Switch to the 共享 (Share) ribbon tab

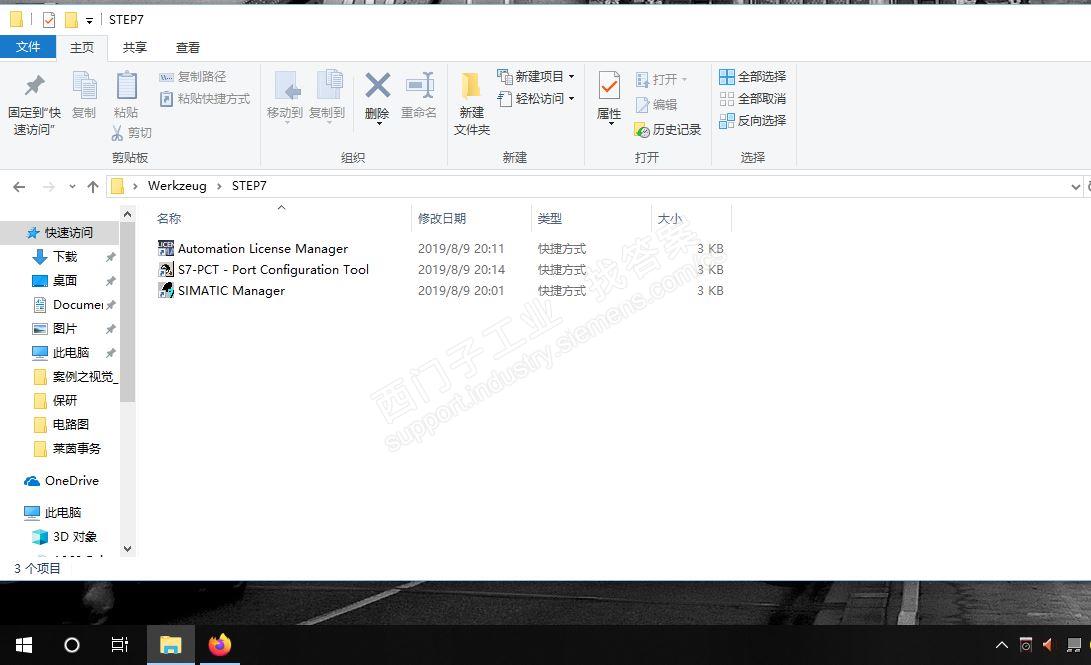tap(134, 47)
